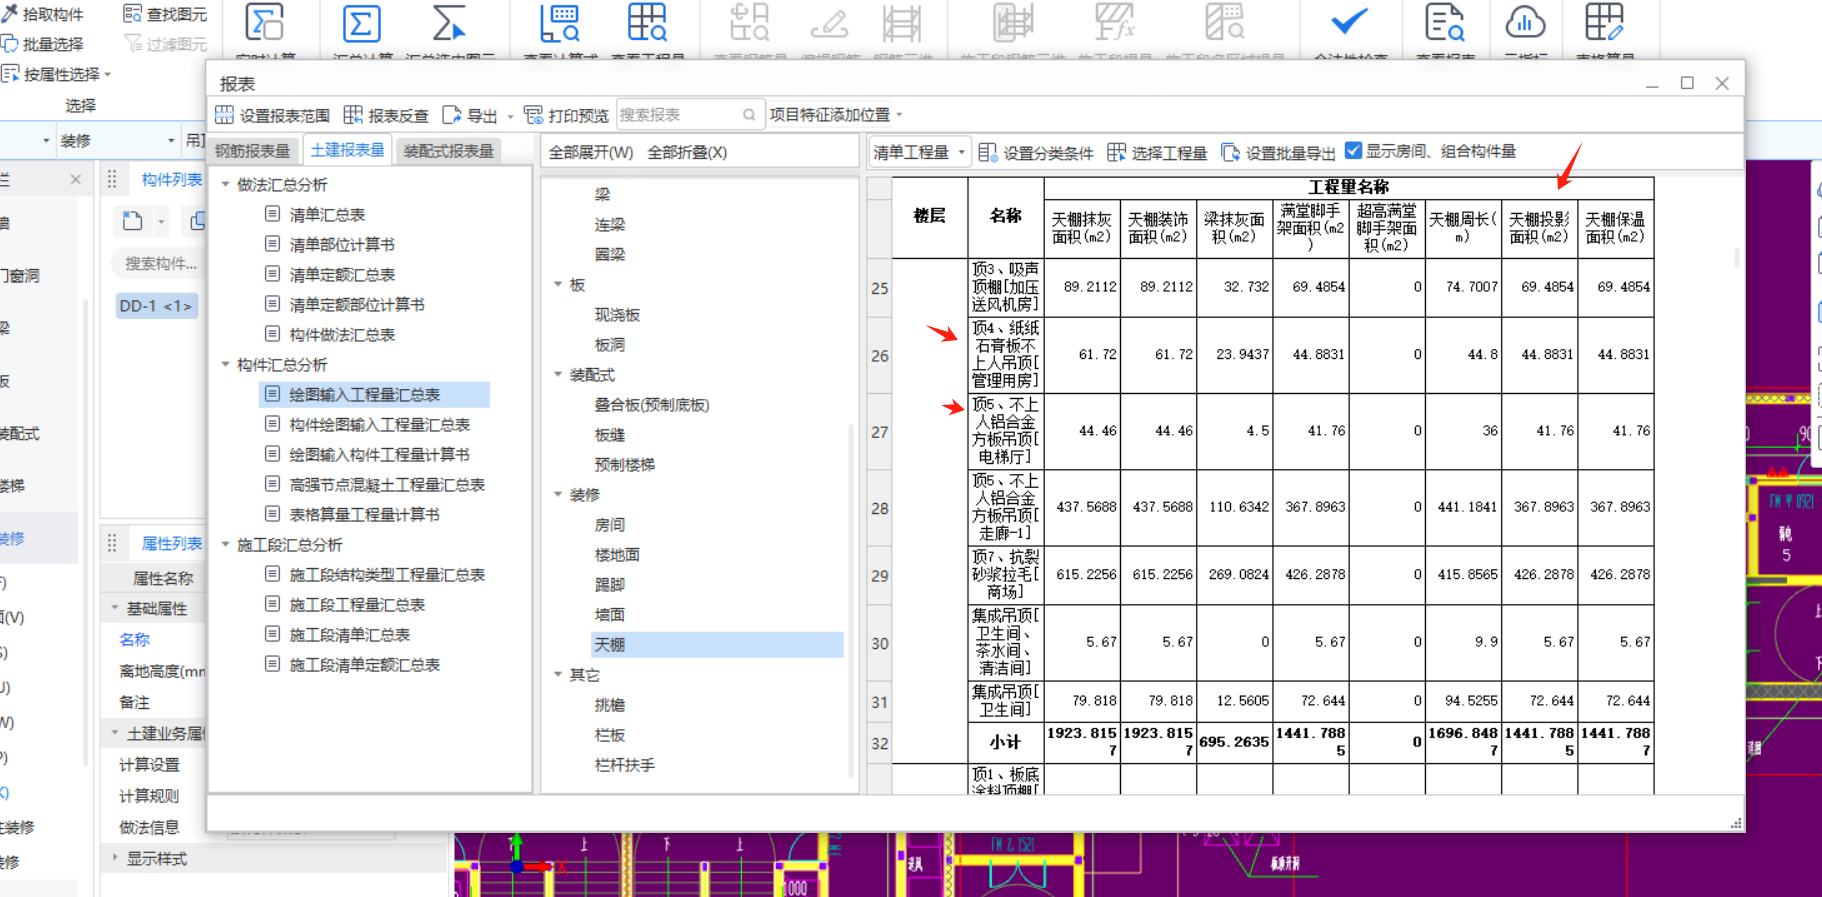Select 表格算量工程量计算书 report
The width and height of the screenshot is (1822, 897).
coord(364,514)
